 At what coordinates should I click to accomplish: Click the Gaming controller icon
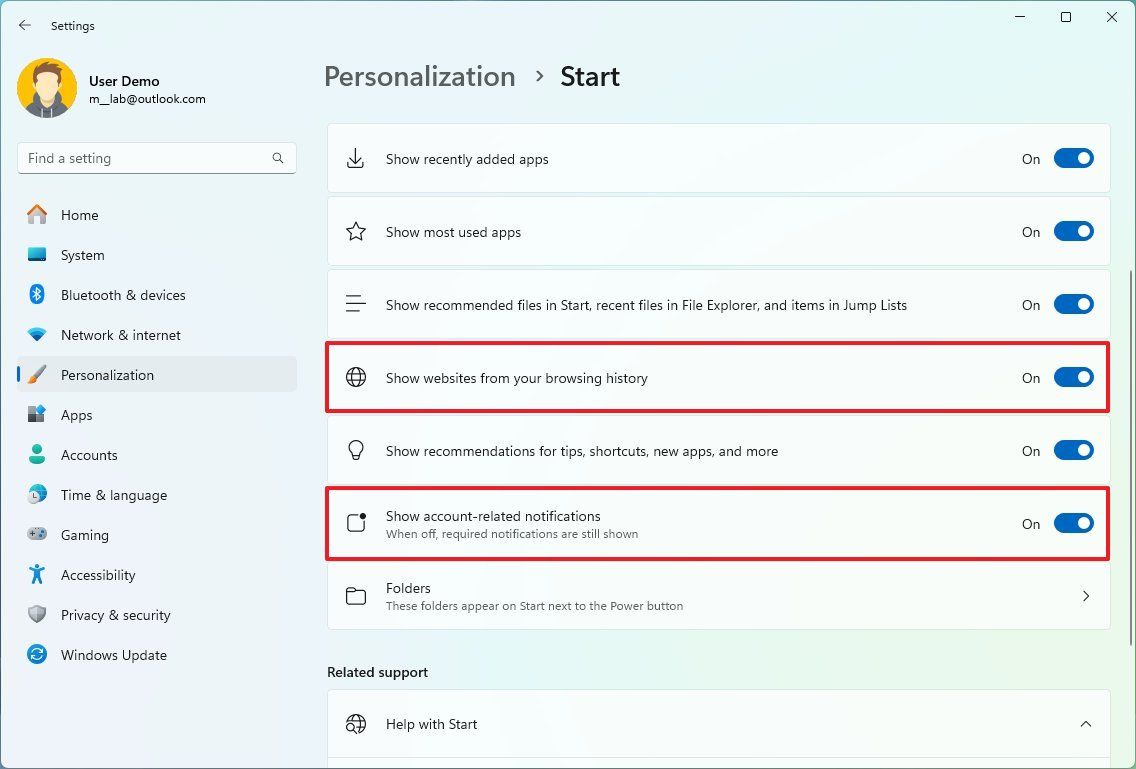coord(37,535)
